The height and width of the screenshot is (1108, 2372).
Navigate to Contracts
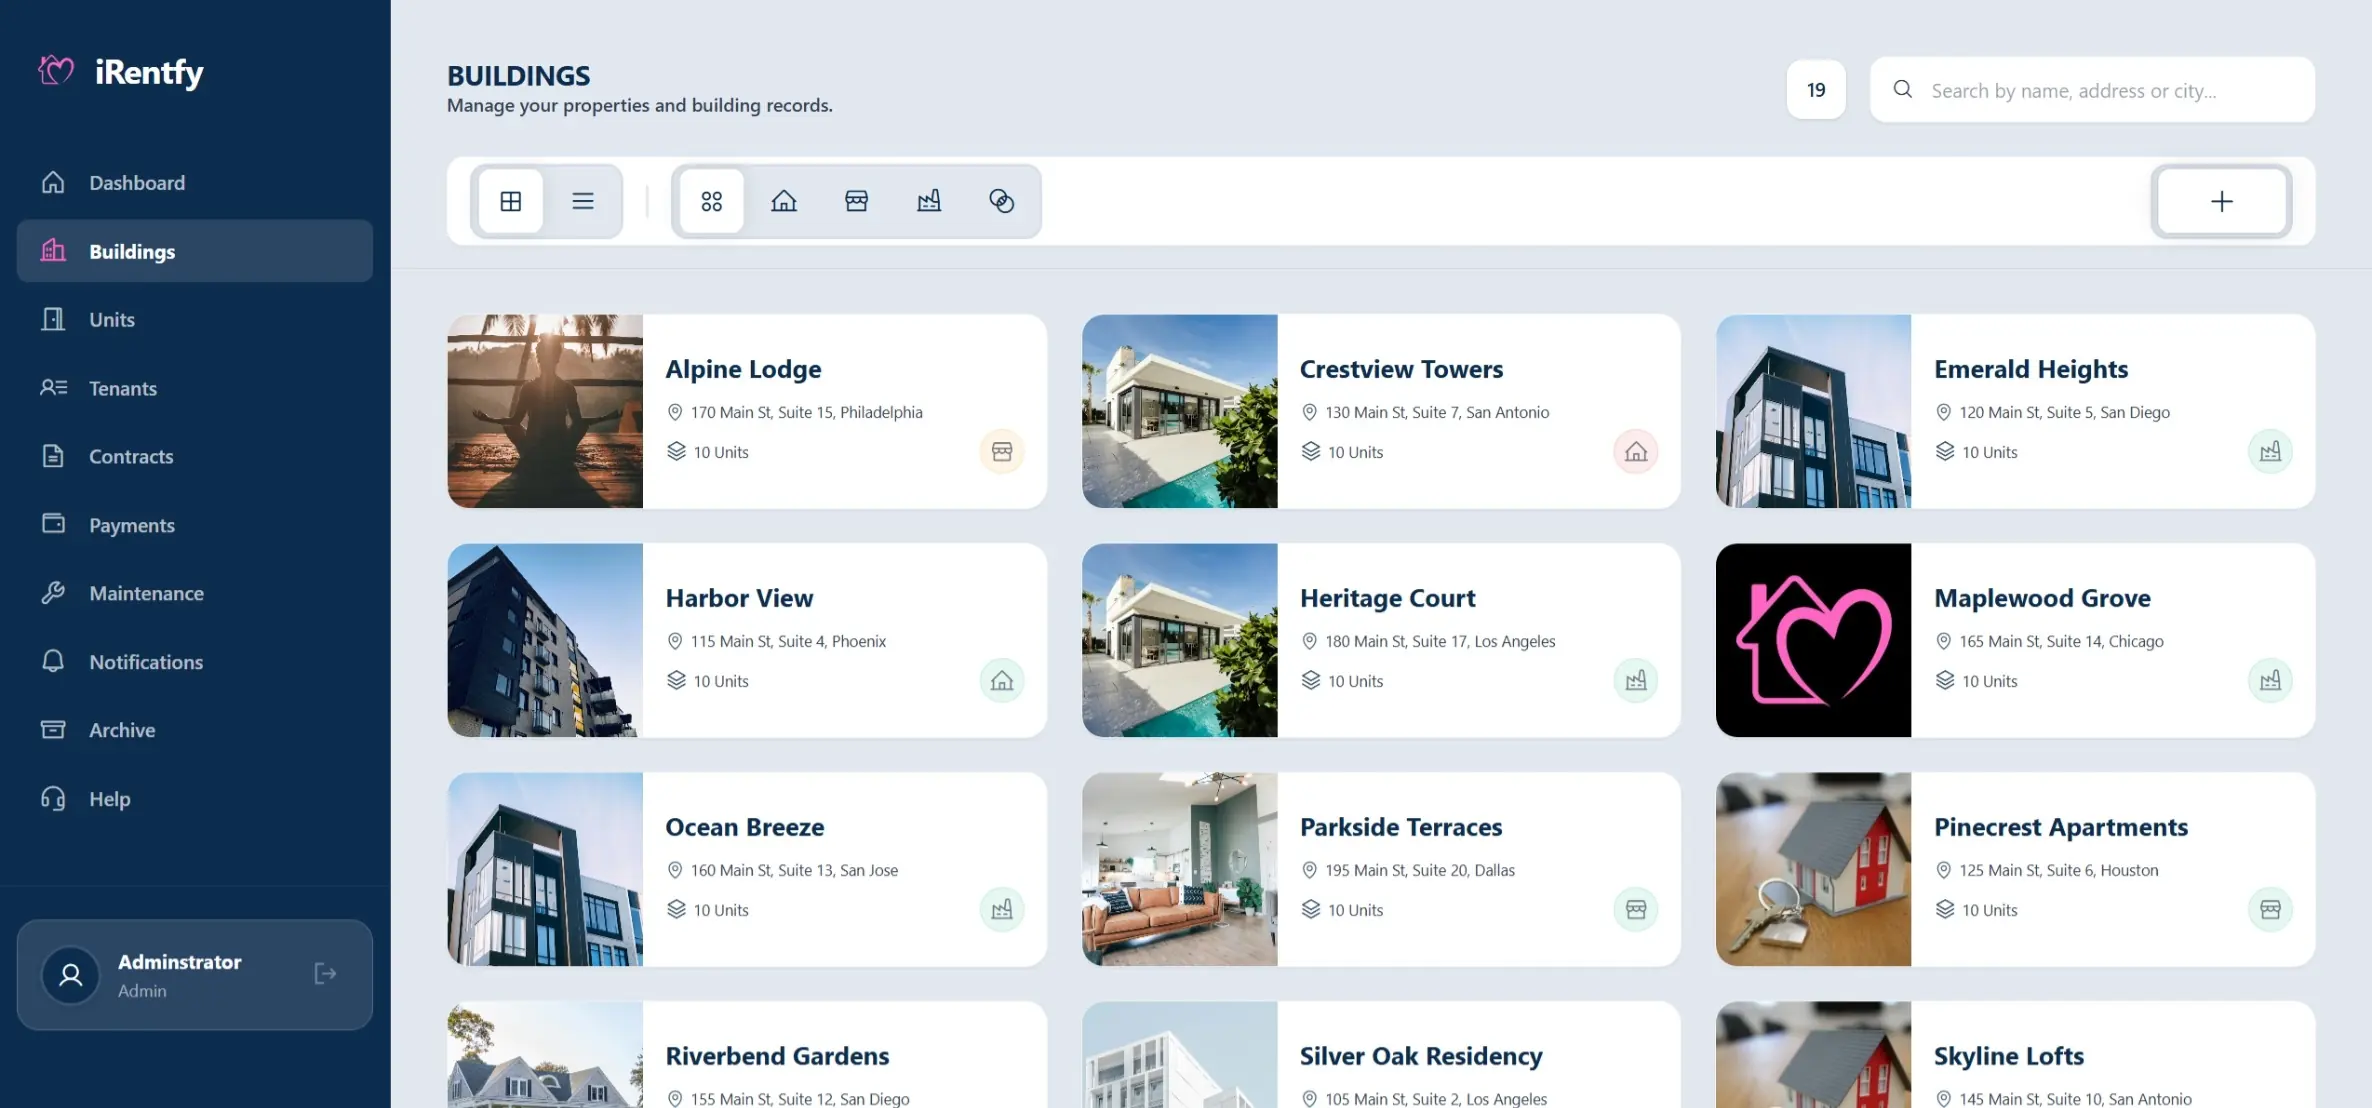(195, 457)
